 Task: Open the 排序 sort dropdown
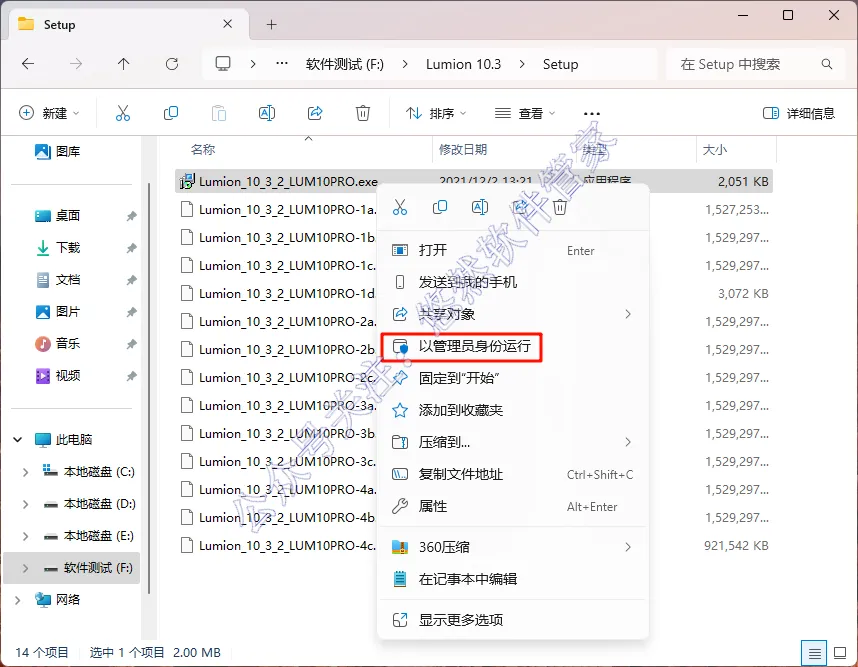click(x=436, y=113)
